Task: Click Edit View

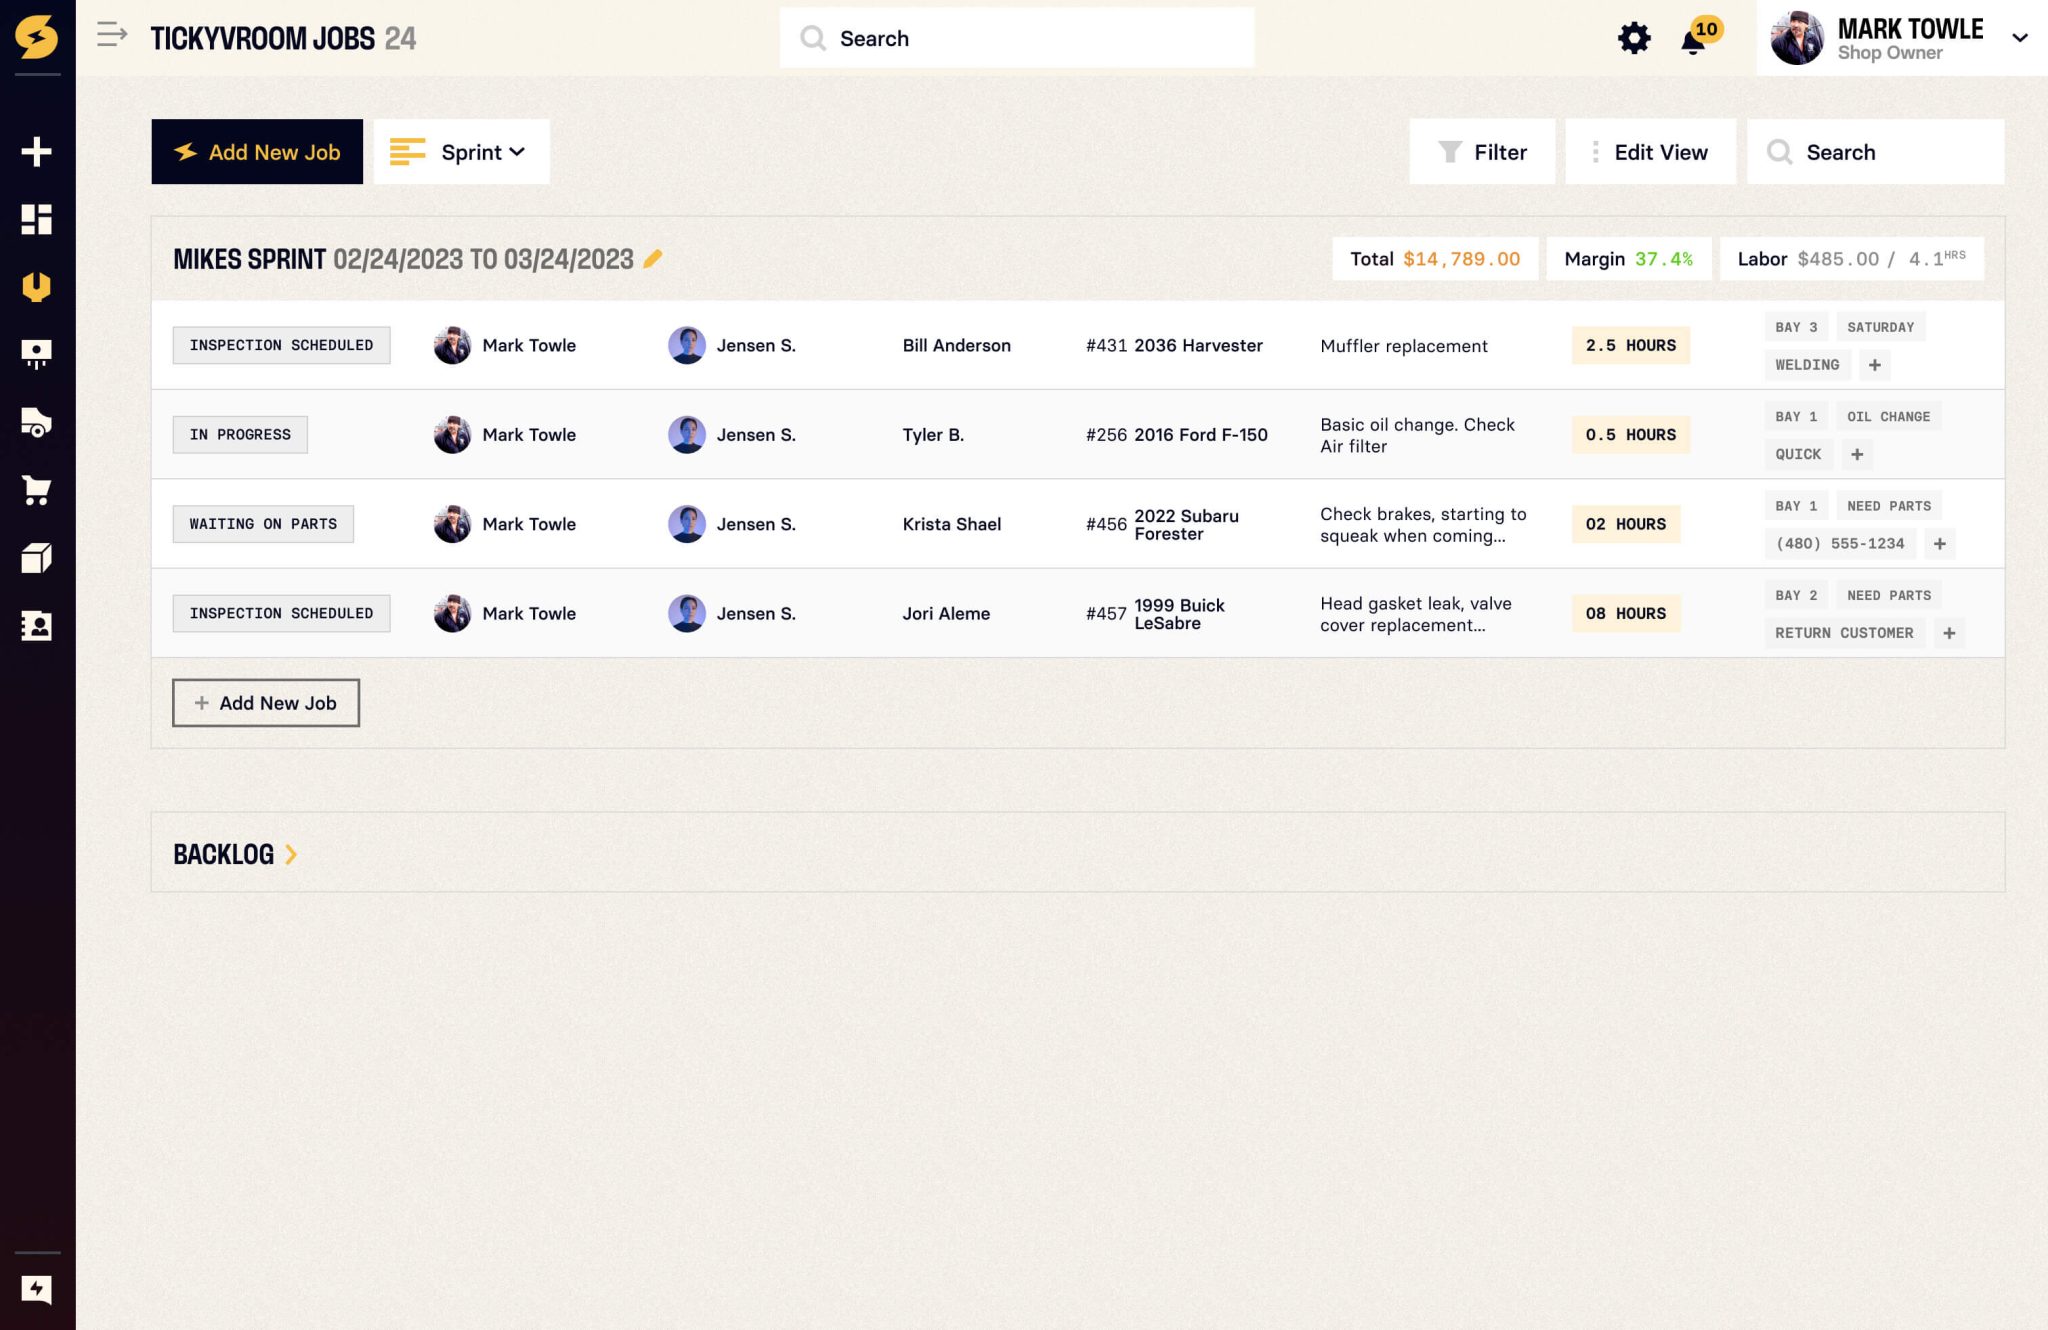Action: (1650, 152)
